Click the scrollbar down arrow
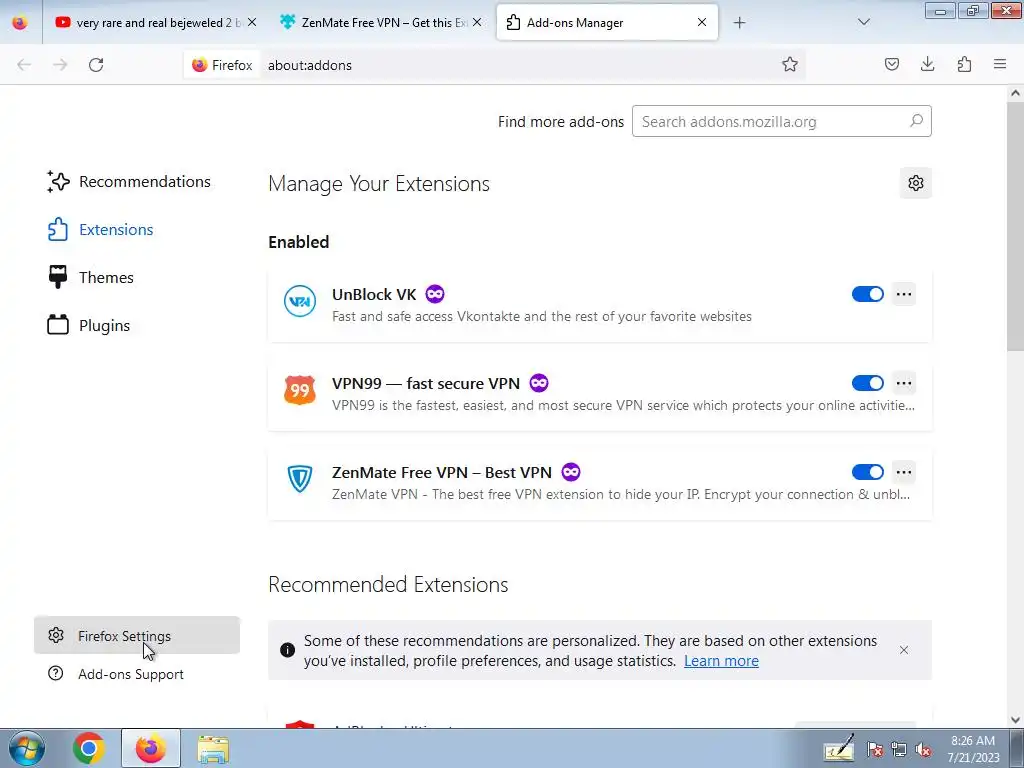Screen dimensions: 1024x768 (x=1015, y=720)
